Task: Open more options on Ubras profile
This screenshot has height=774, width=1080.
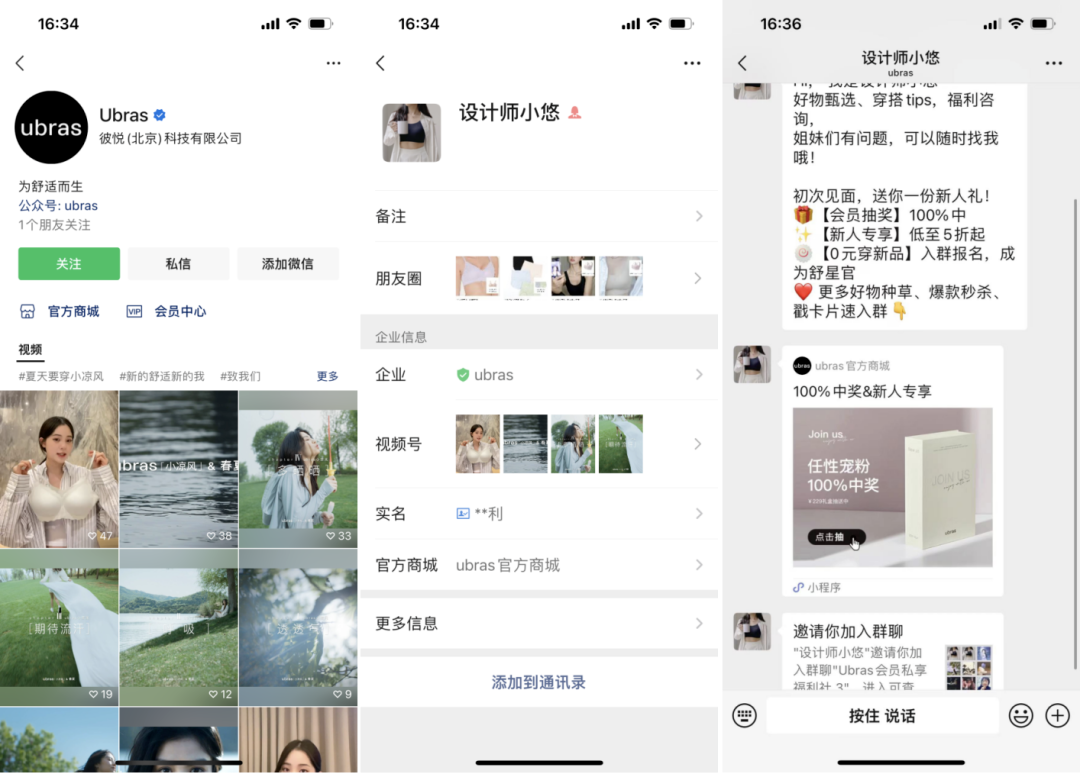Action: (x=333, y=63)
